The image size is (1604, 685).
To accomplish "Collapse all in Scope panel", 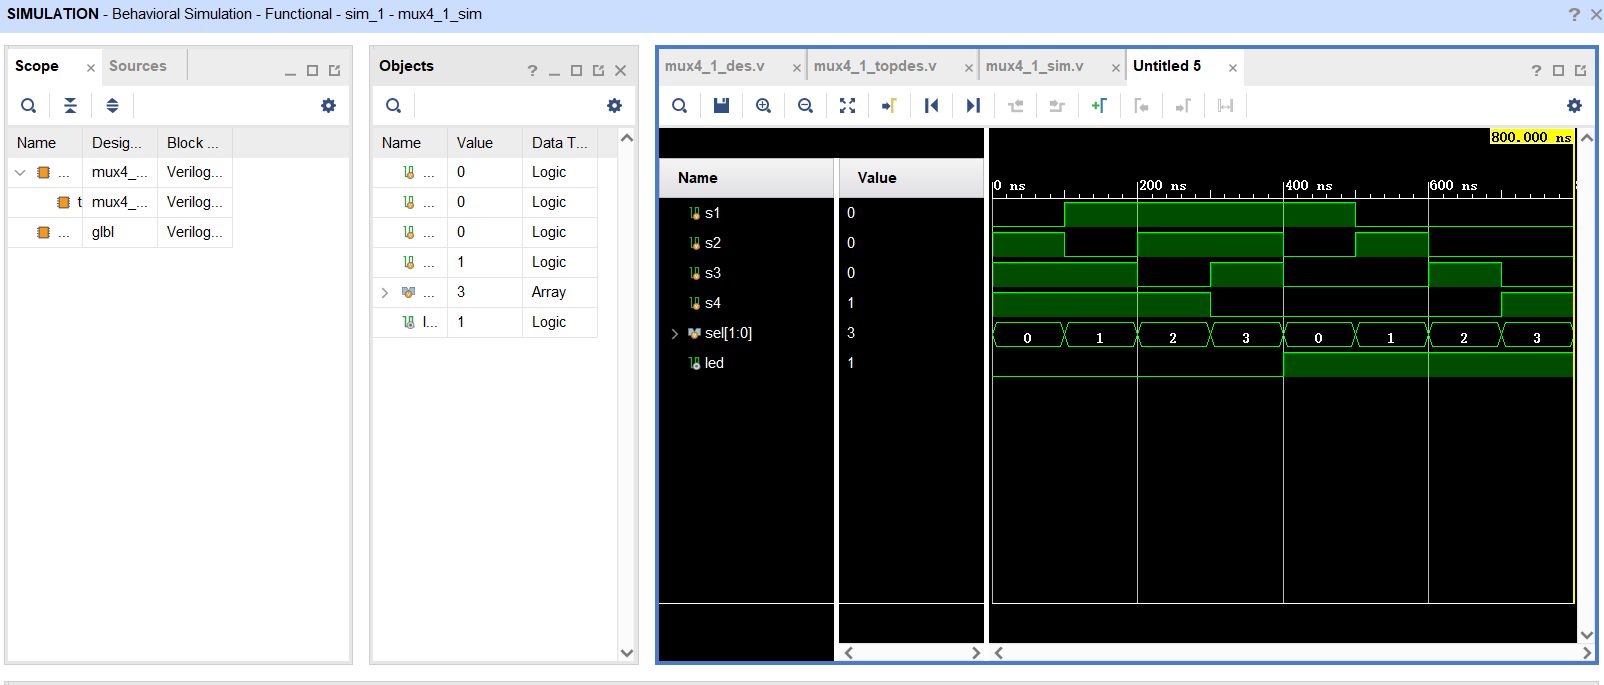I will 70,105.
